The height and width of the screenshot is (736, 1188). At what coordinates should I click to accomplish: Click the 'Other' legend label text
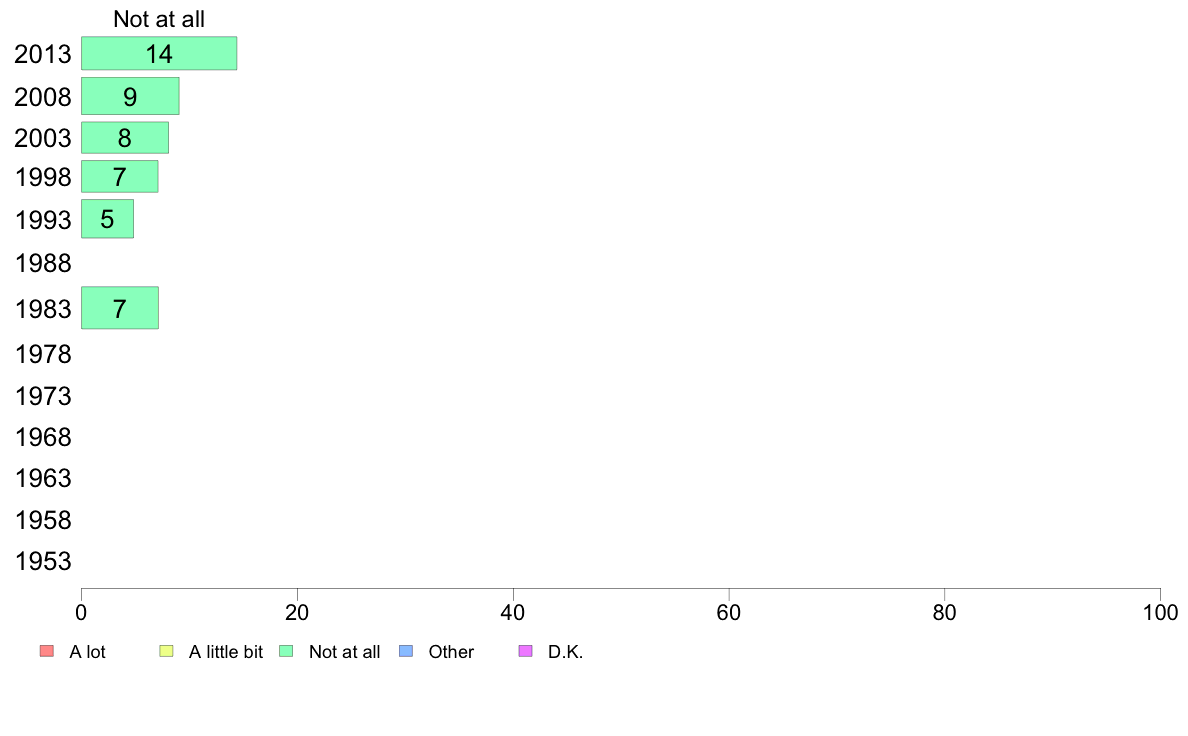click(x=451, y=652)
